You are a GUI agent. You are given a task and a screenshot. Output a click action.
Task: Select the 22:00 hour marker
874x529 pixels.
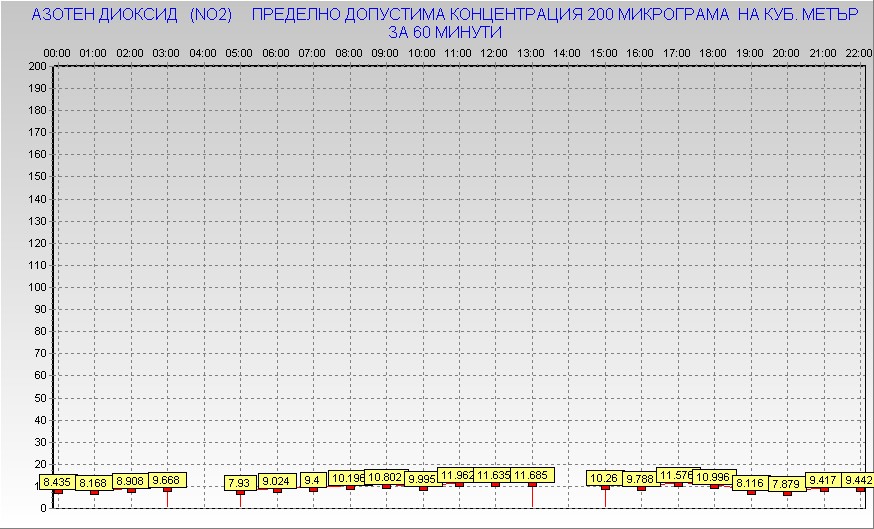point(858,53)
